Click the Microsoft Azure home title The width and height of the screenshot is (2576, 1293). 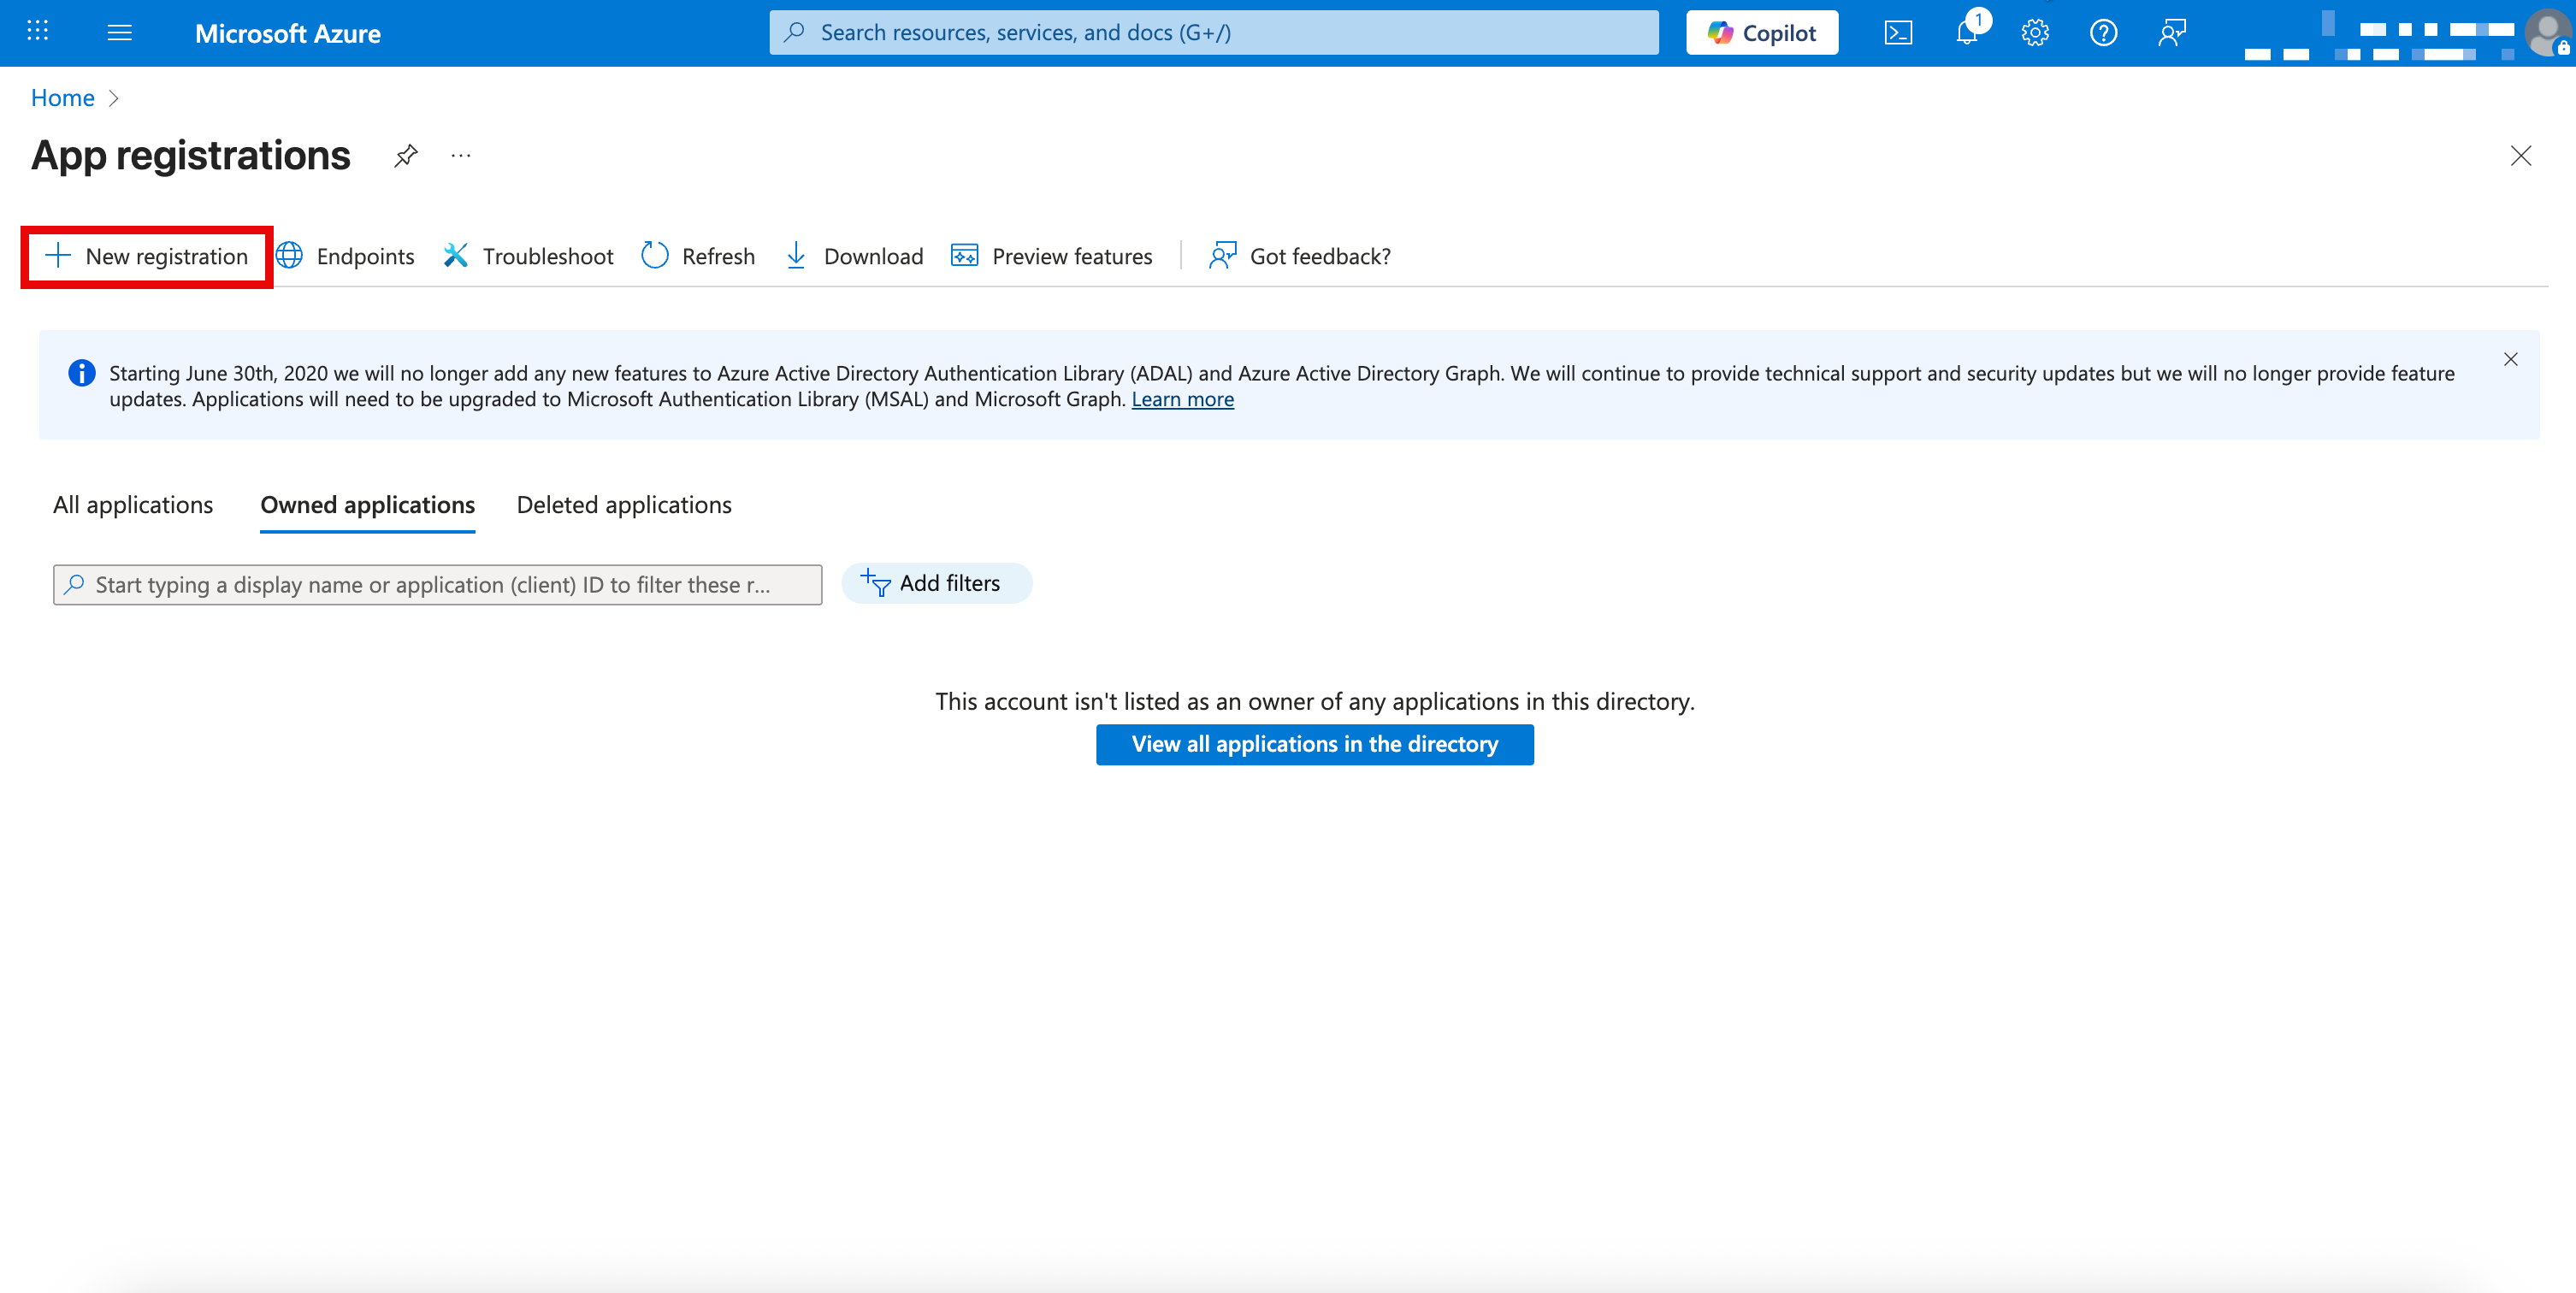(x=287, y=33)
